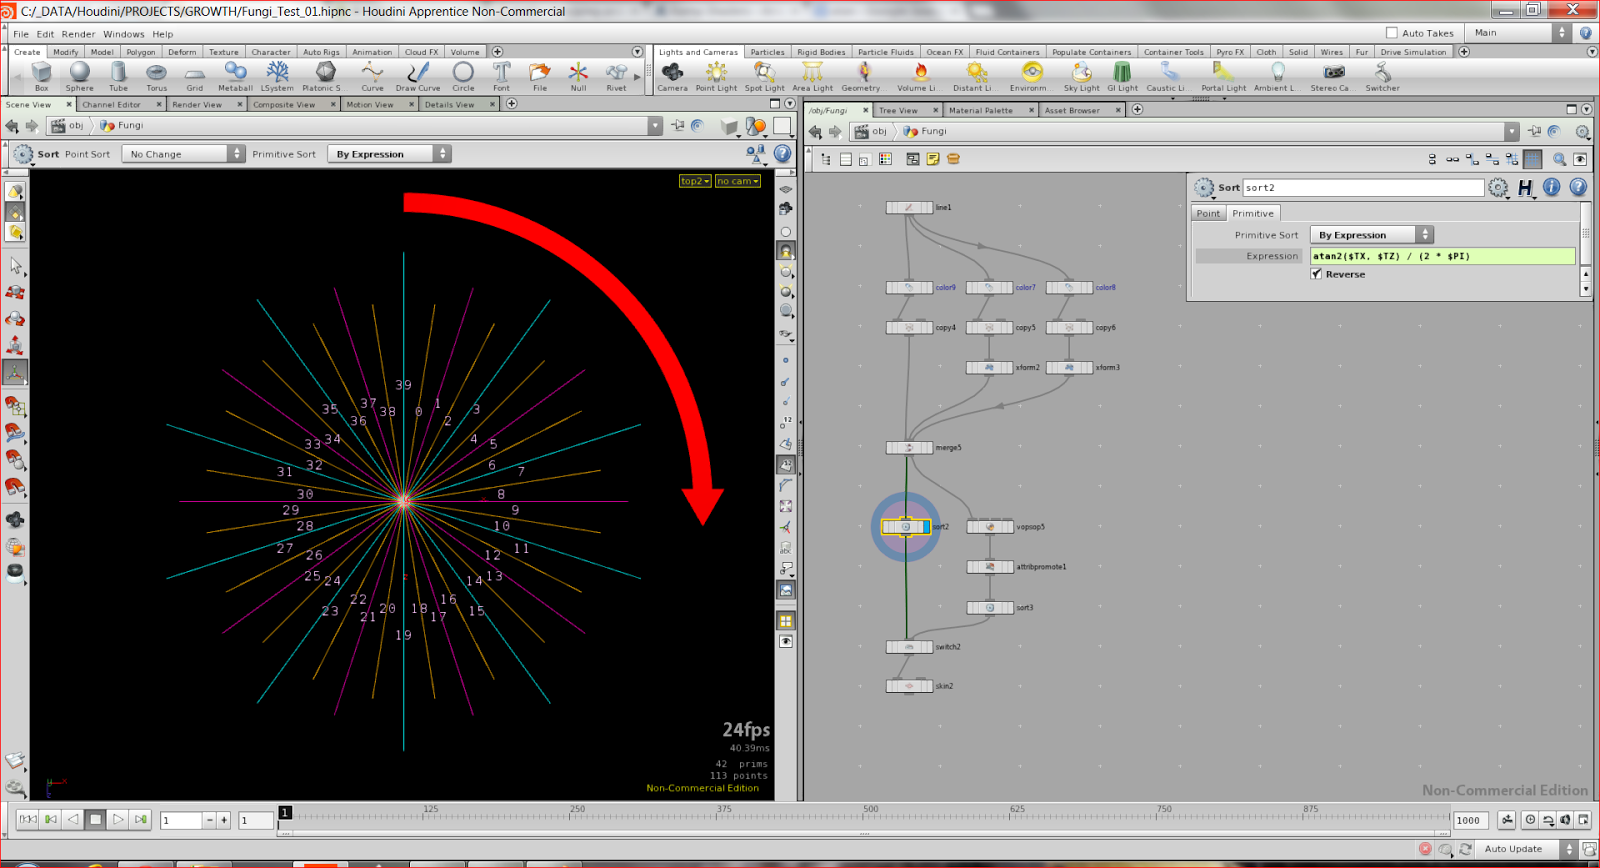1600x868 pixels.
Task: Enable the Auto Takes checkbox
Action: coord(1391,33)
